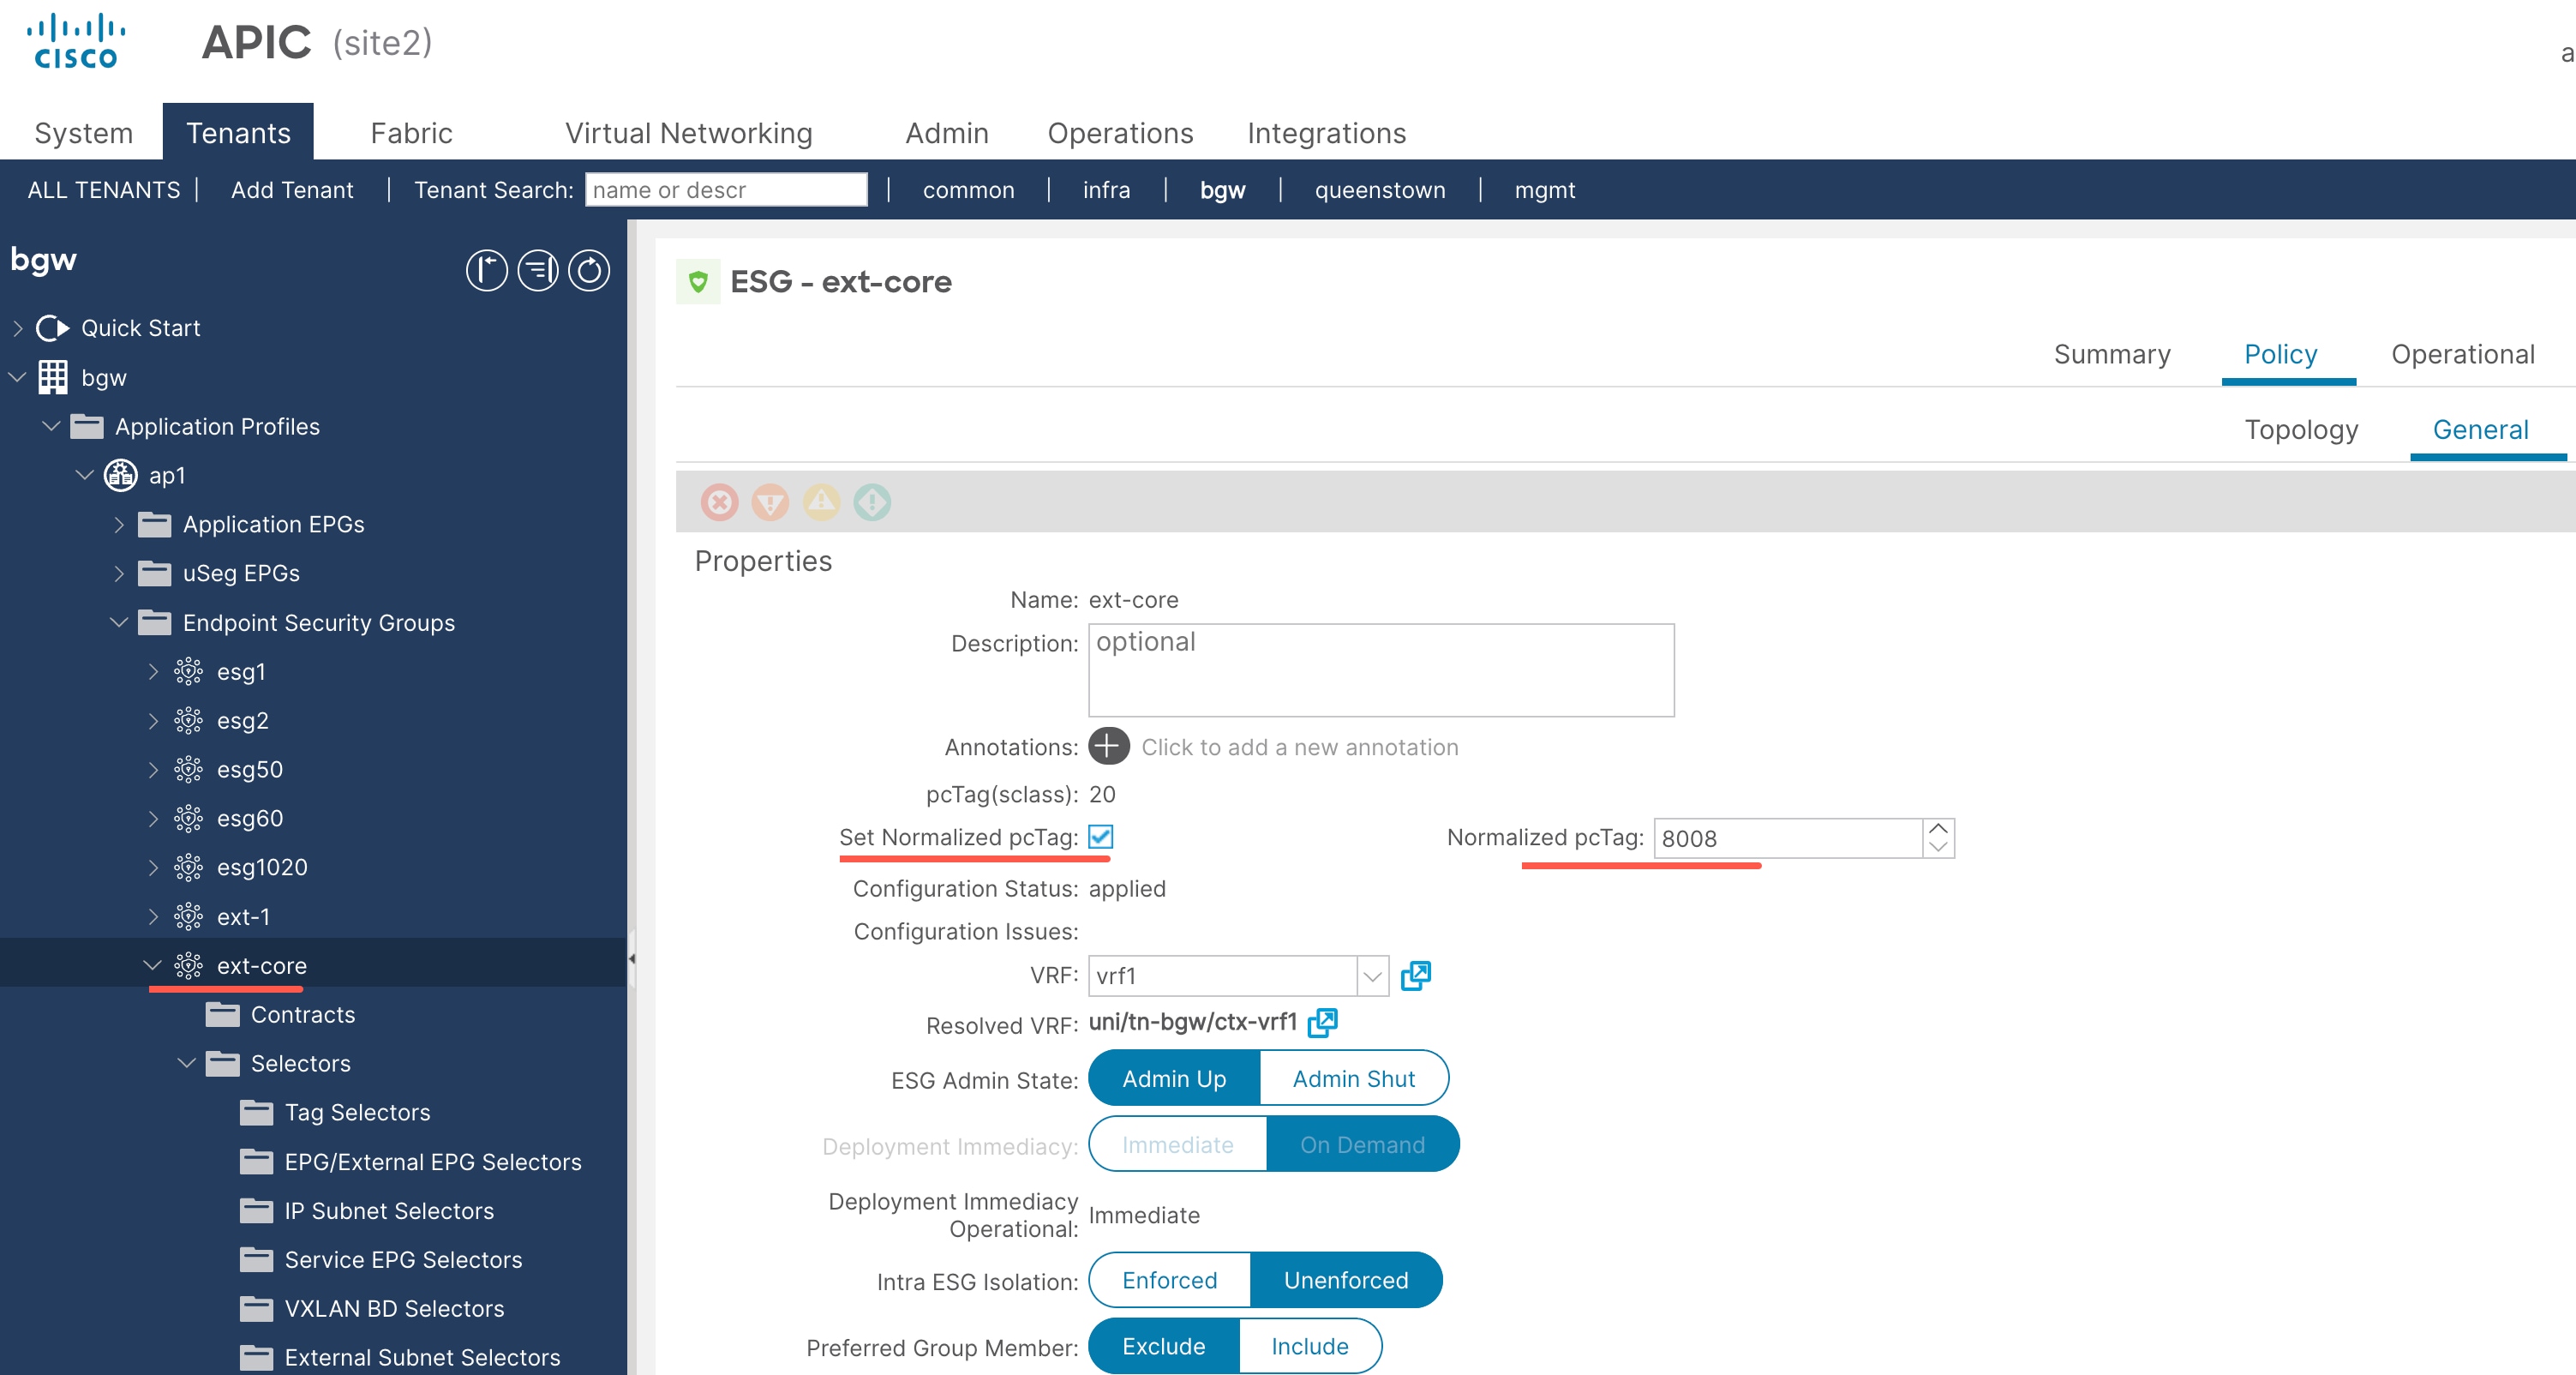Open the VRF dropdown

coord(1373,975)
